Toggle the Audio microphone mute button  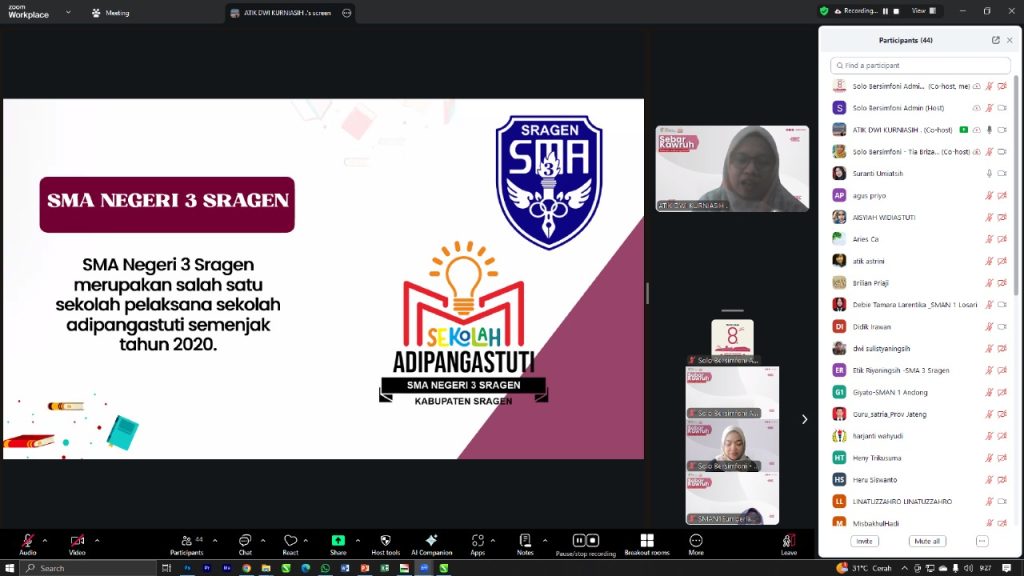pyautogui.click(x=28, y=540)
